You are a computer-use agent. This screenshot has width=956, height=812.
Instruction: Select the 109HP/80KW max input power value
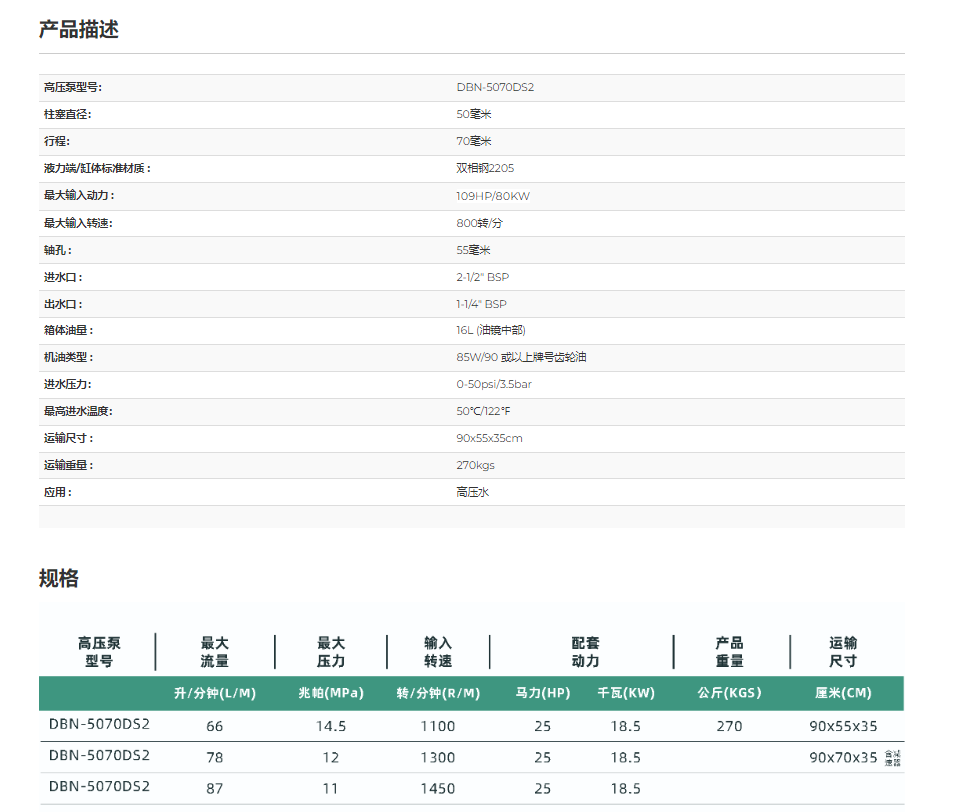(x=493, y=196)
